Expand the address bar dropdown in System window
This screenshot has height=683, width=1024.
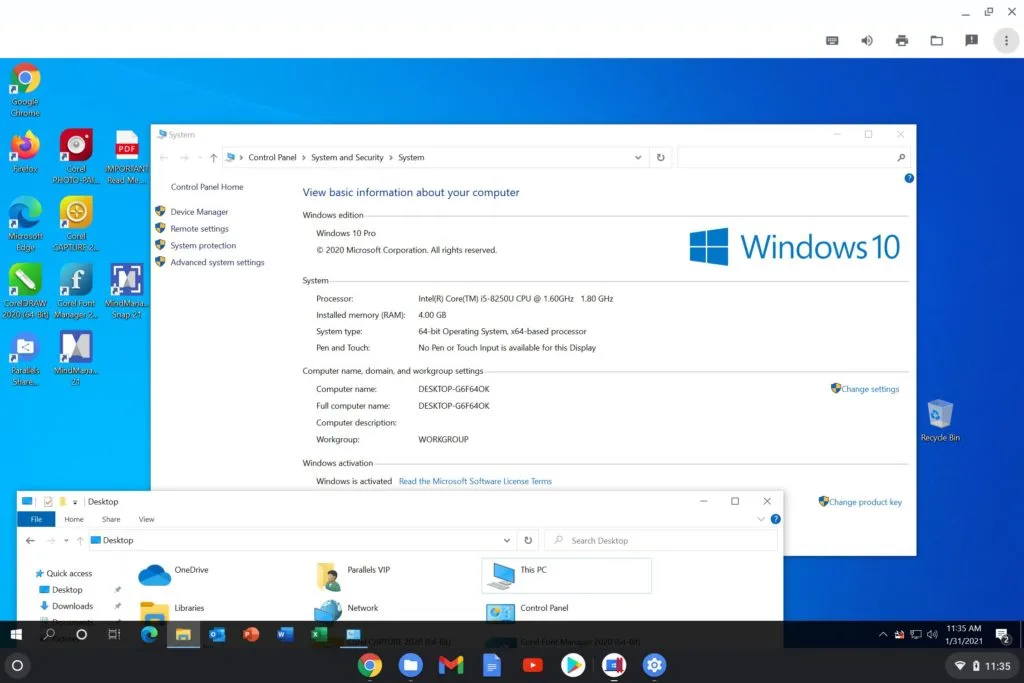pos(638,157)
